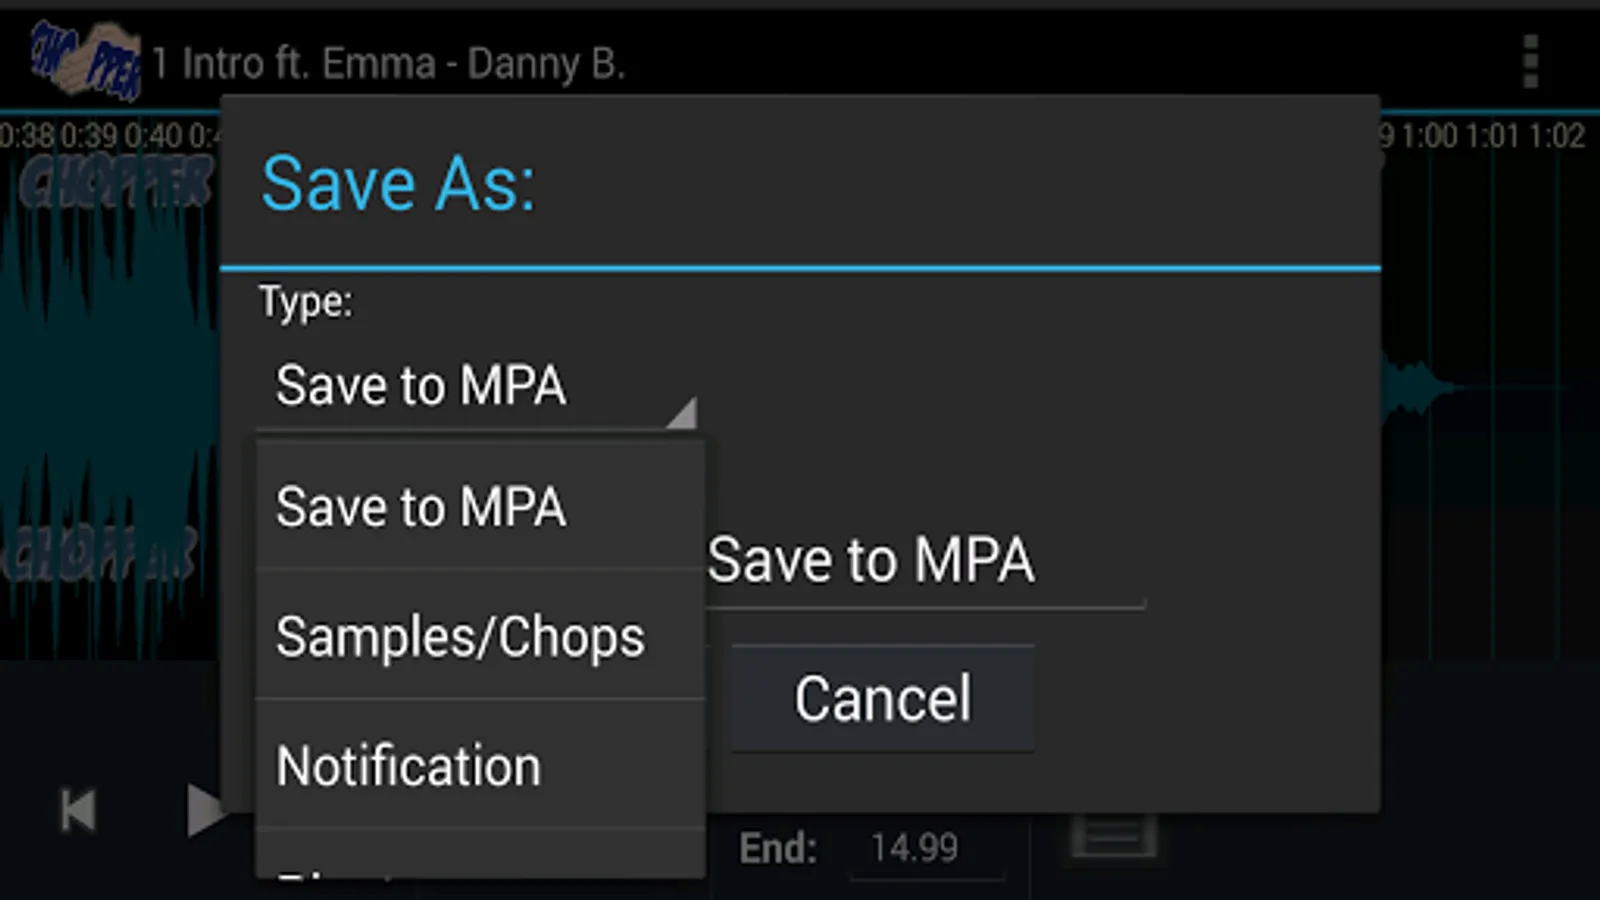Pick Notification in the type list

pos(480,765)
